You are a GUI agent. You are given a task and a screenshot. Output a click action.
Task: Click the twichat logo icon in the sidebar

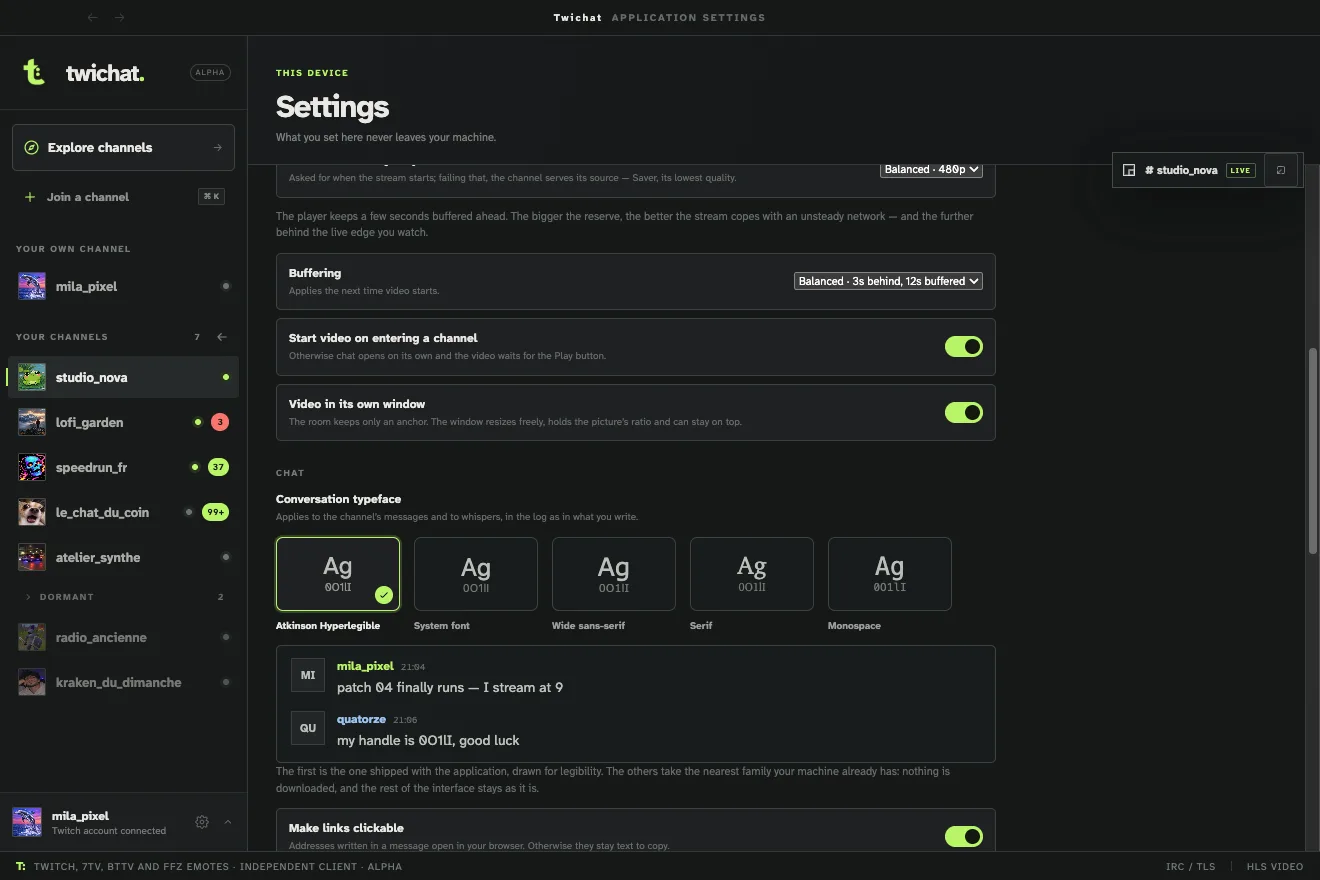[34, 72]
